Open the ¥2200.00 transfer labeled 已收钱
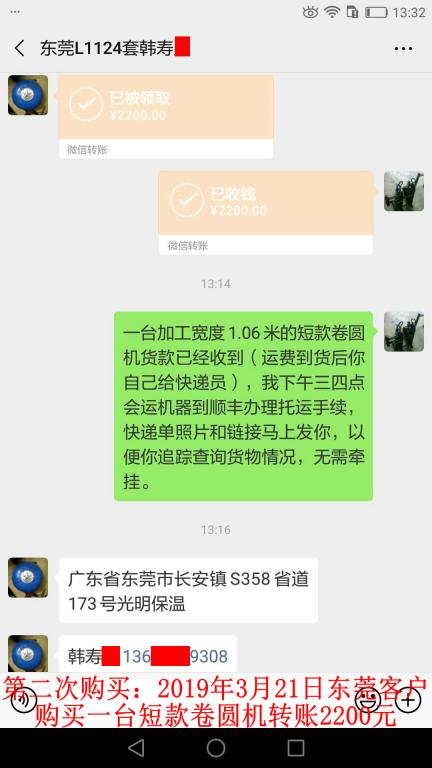Viewport: 432px width, 768px height. pos(265,213)
